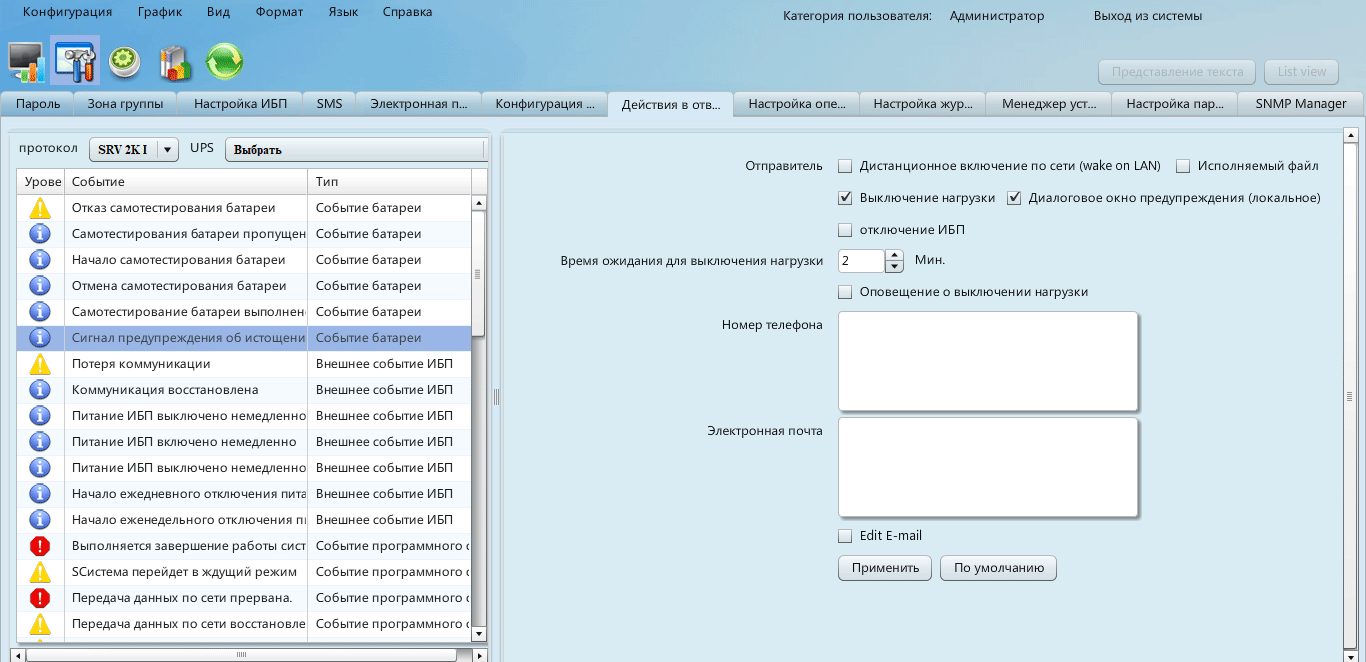Image resolution: width=1366 pixels, height=662 pixels.
Task: Click the Представление текста button
Action: (x=1176, y=72)
